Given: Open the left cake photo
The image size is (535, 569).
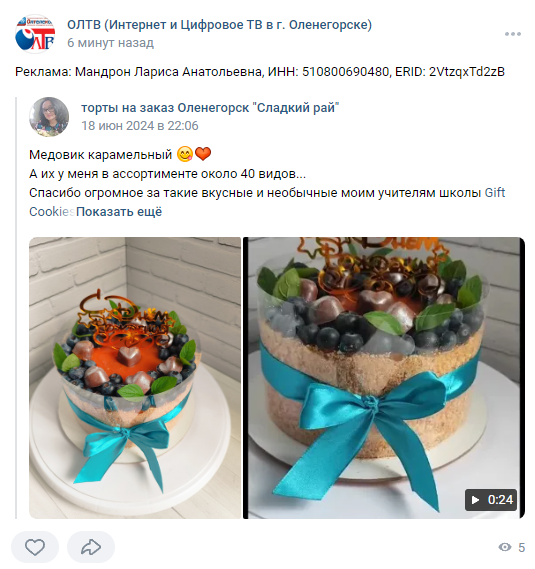Looking at the screenshot, I should tap(135, 378).
